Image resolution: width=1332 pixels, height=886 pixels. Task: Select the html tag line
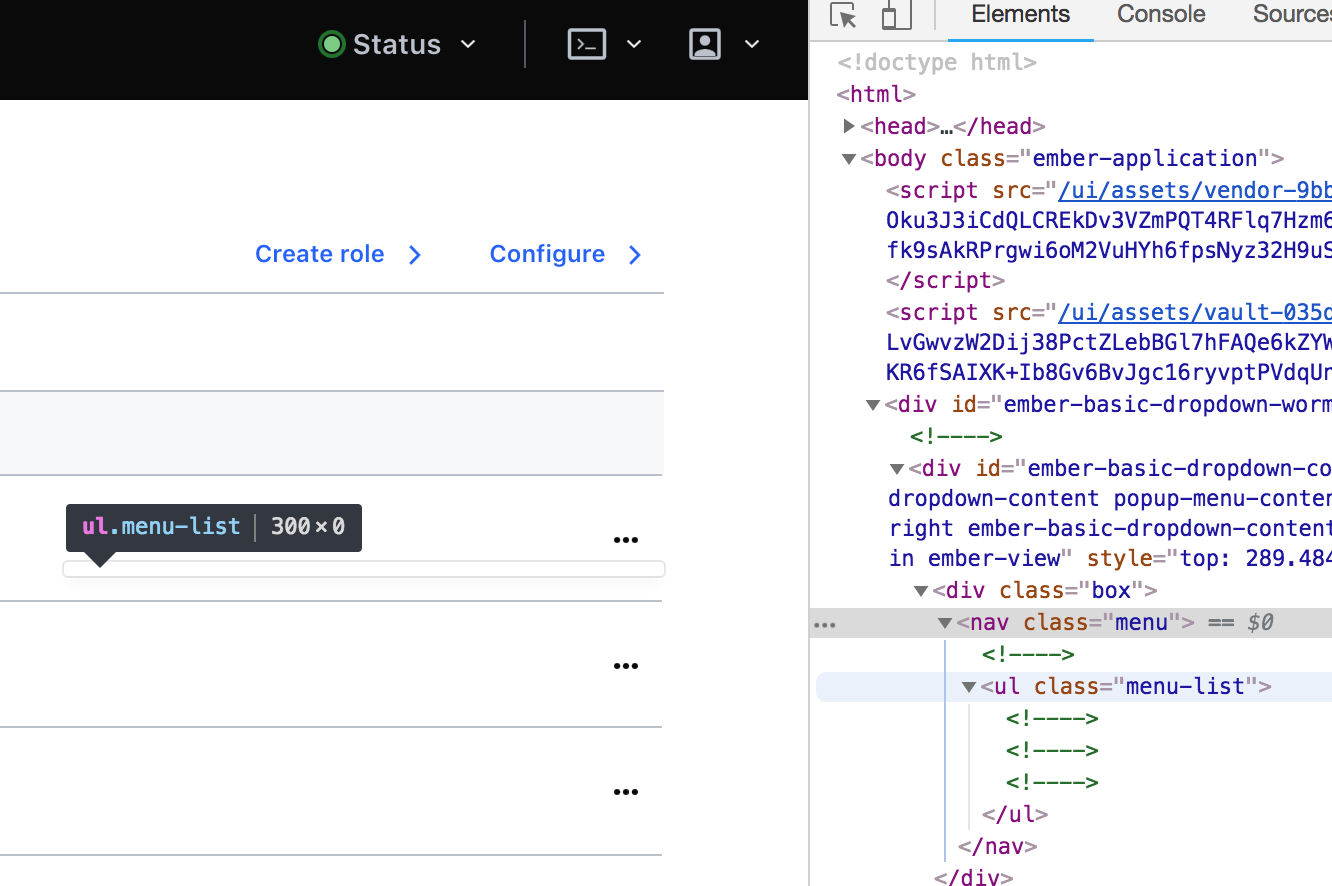877,94
